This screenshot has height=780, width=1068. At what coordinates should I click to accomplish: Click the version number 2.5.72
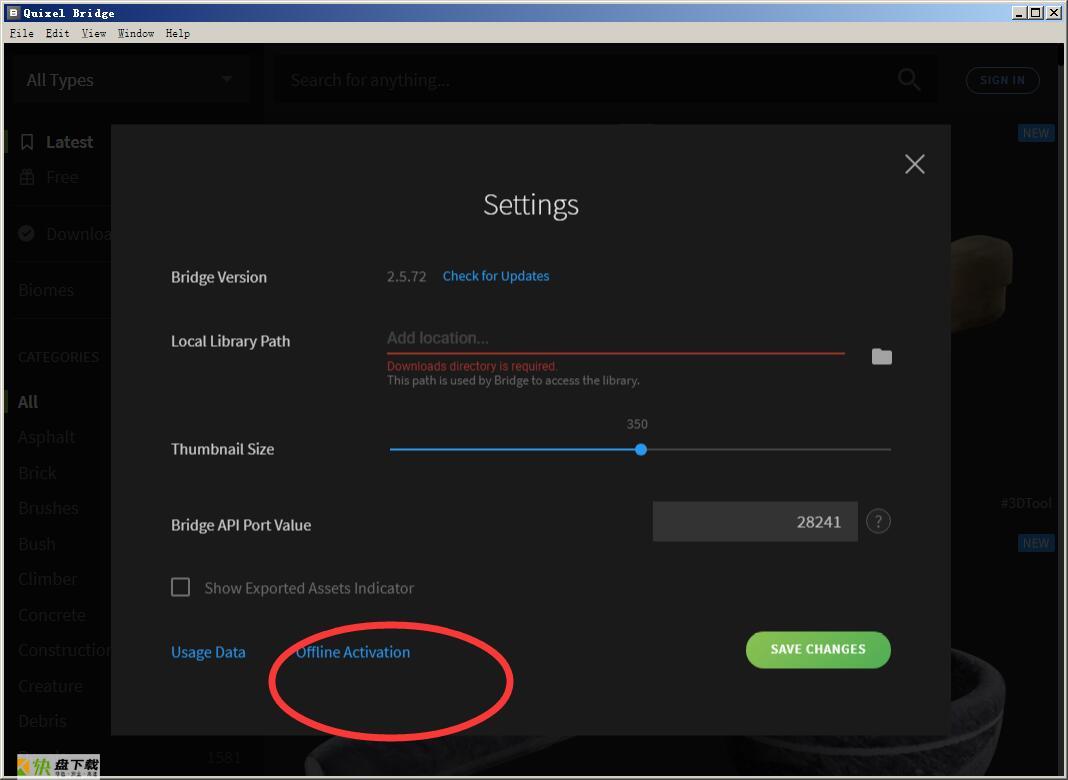coord(407,277)
